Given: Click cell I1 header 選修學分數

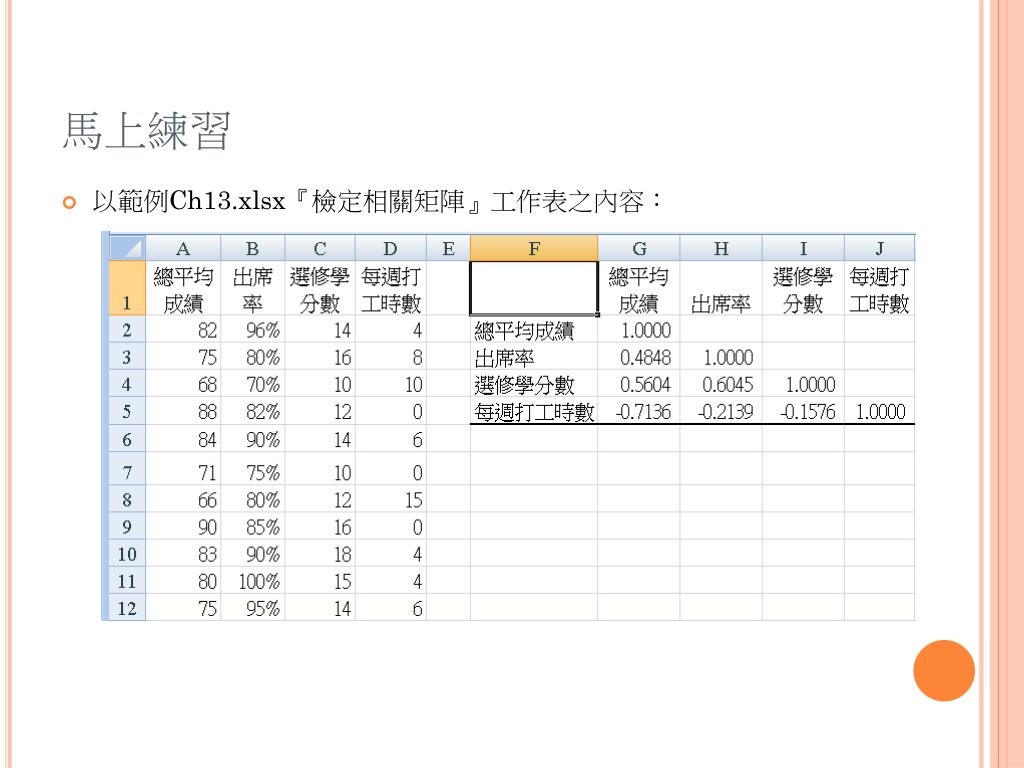Looking at the screenshot, I should pyautogui.click(x=803, y=289).
